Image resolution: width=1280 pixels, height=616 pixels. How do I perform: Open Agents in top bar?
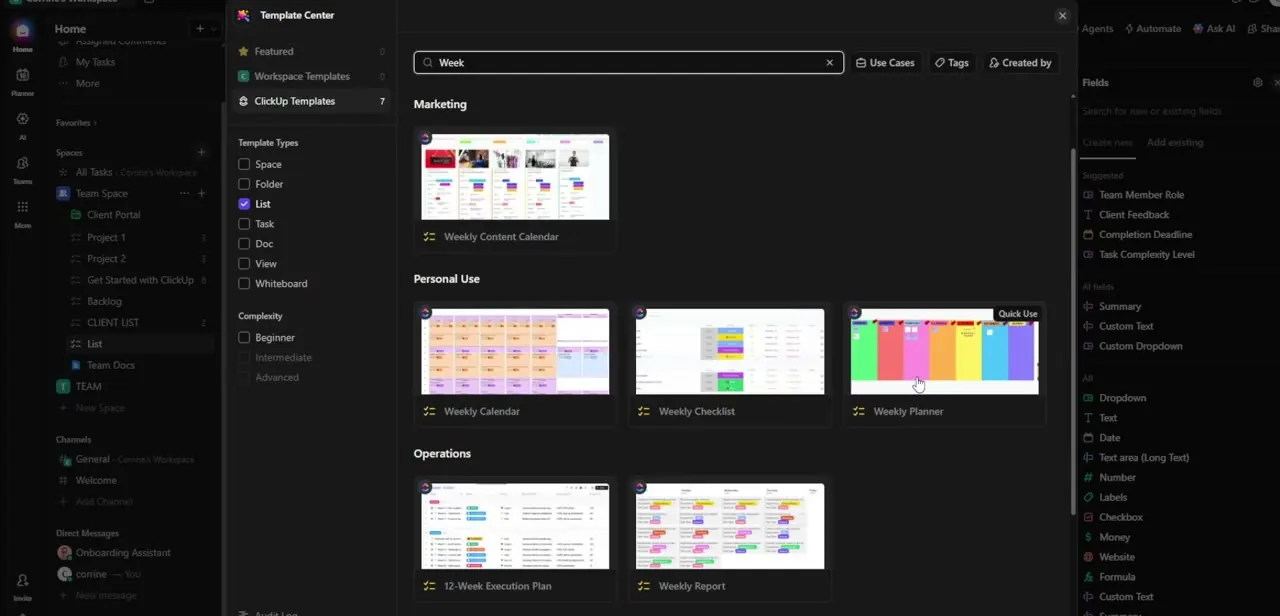[1097, 29]
